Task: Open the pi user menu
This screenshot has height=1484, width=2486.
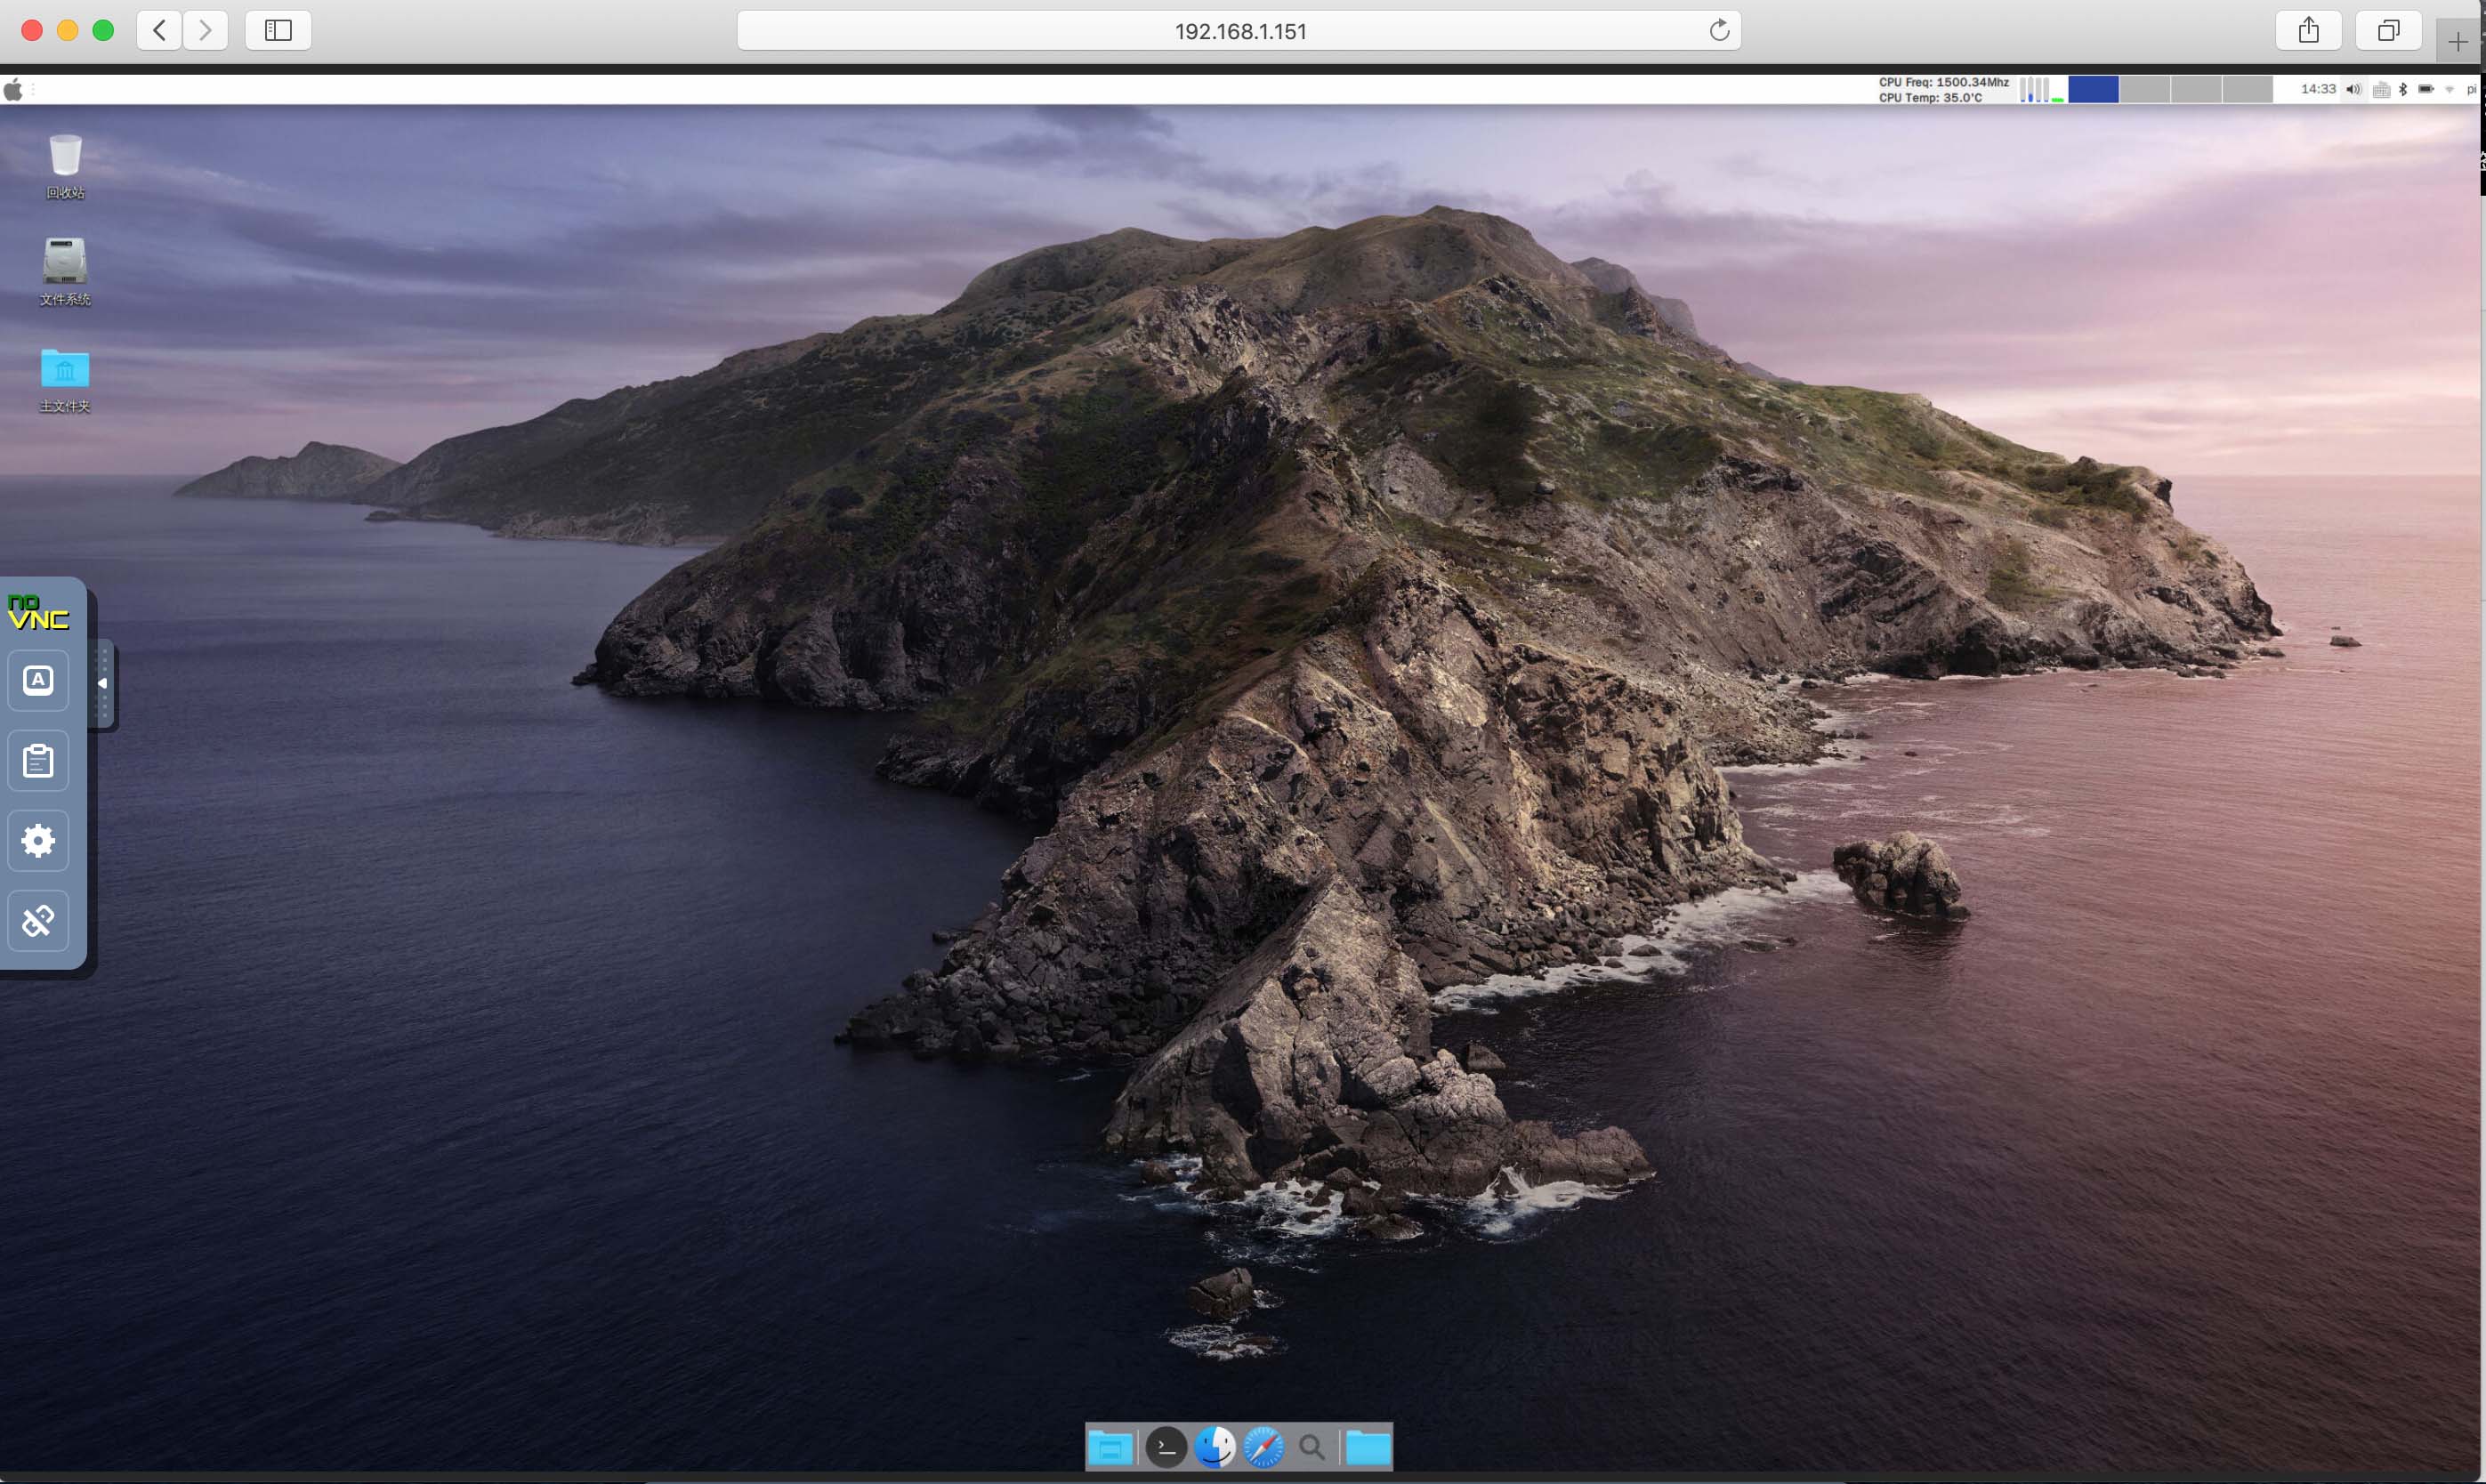Action: pos(2471,90)
